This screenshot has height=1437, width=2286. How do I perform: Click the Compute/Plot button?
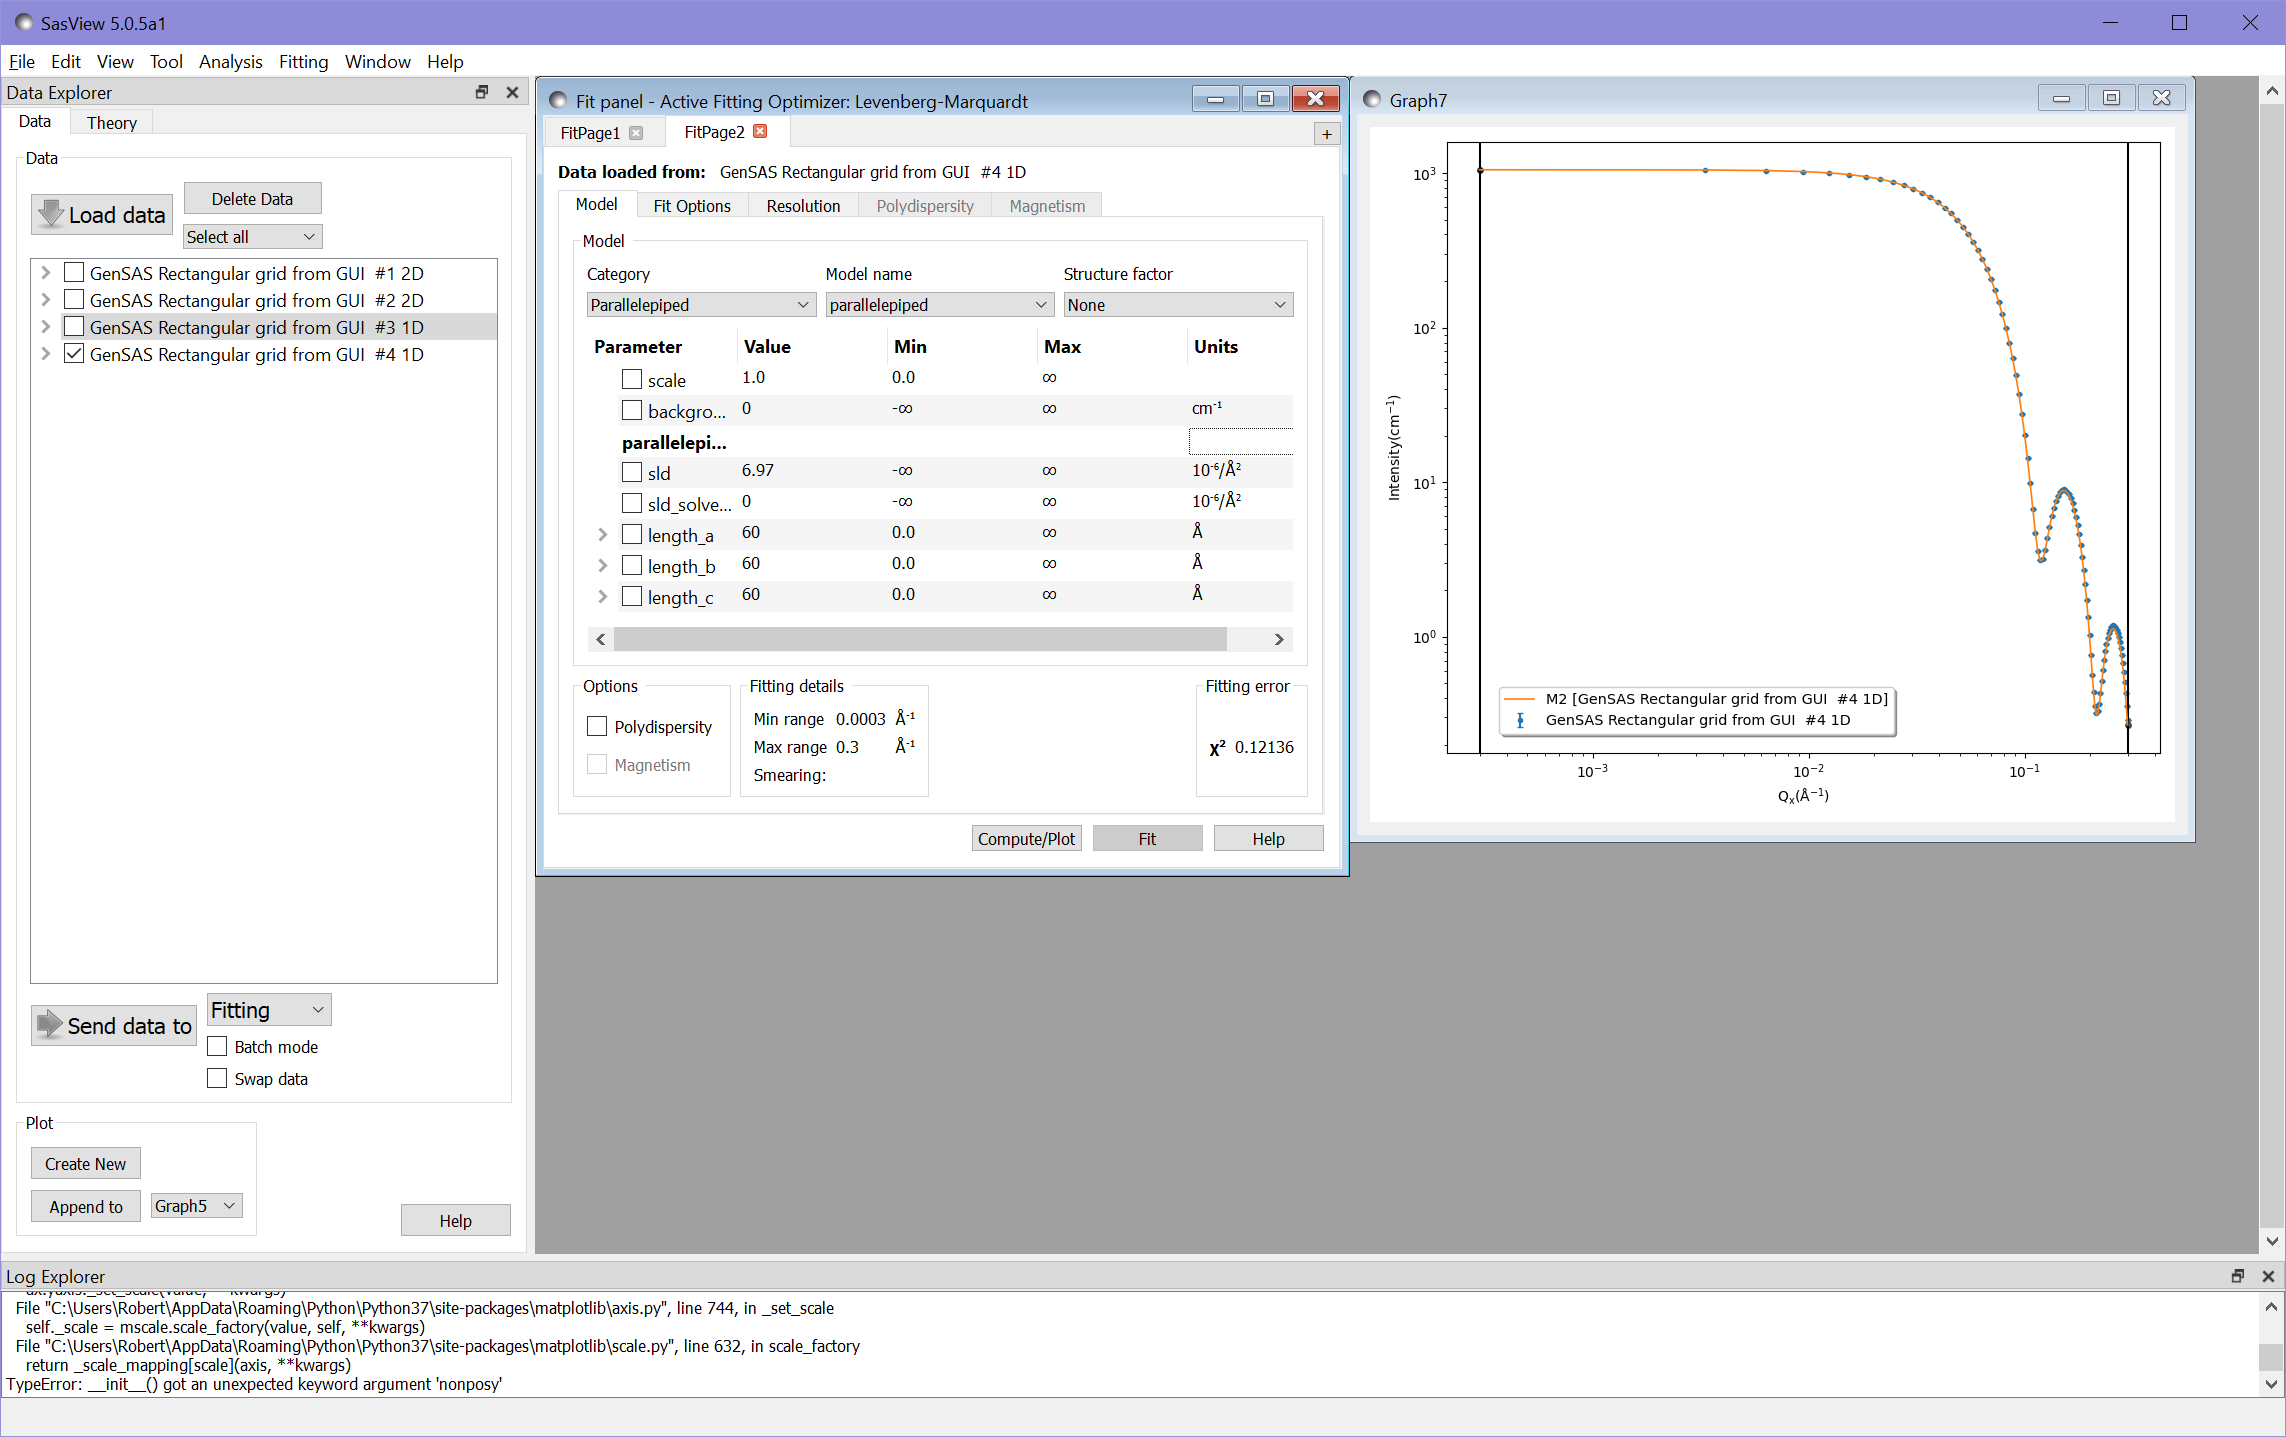(x=1025, y=838)
